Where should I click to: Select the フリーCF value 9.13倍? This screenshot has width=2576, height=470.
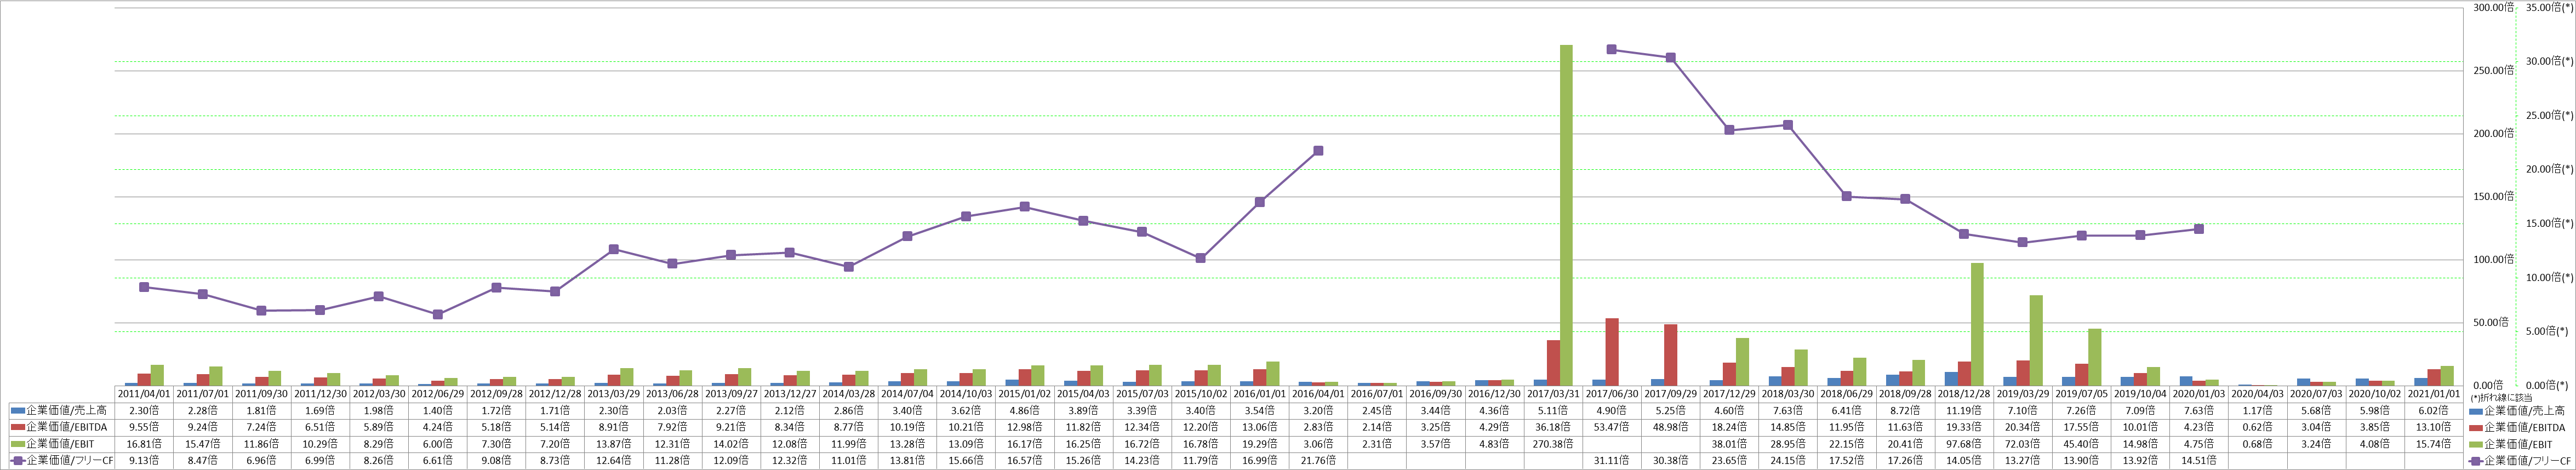pos(145,460)
